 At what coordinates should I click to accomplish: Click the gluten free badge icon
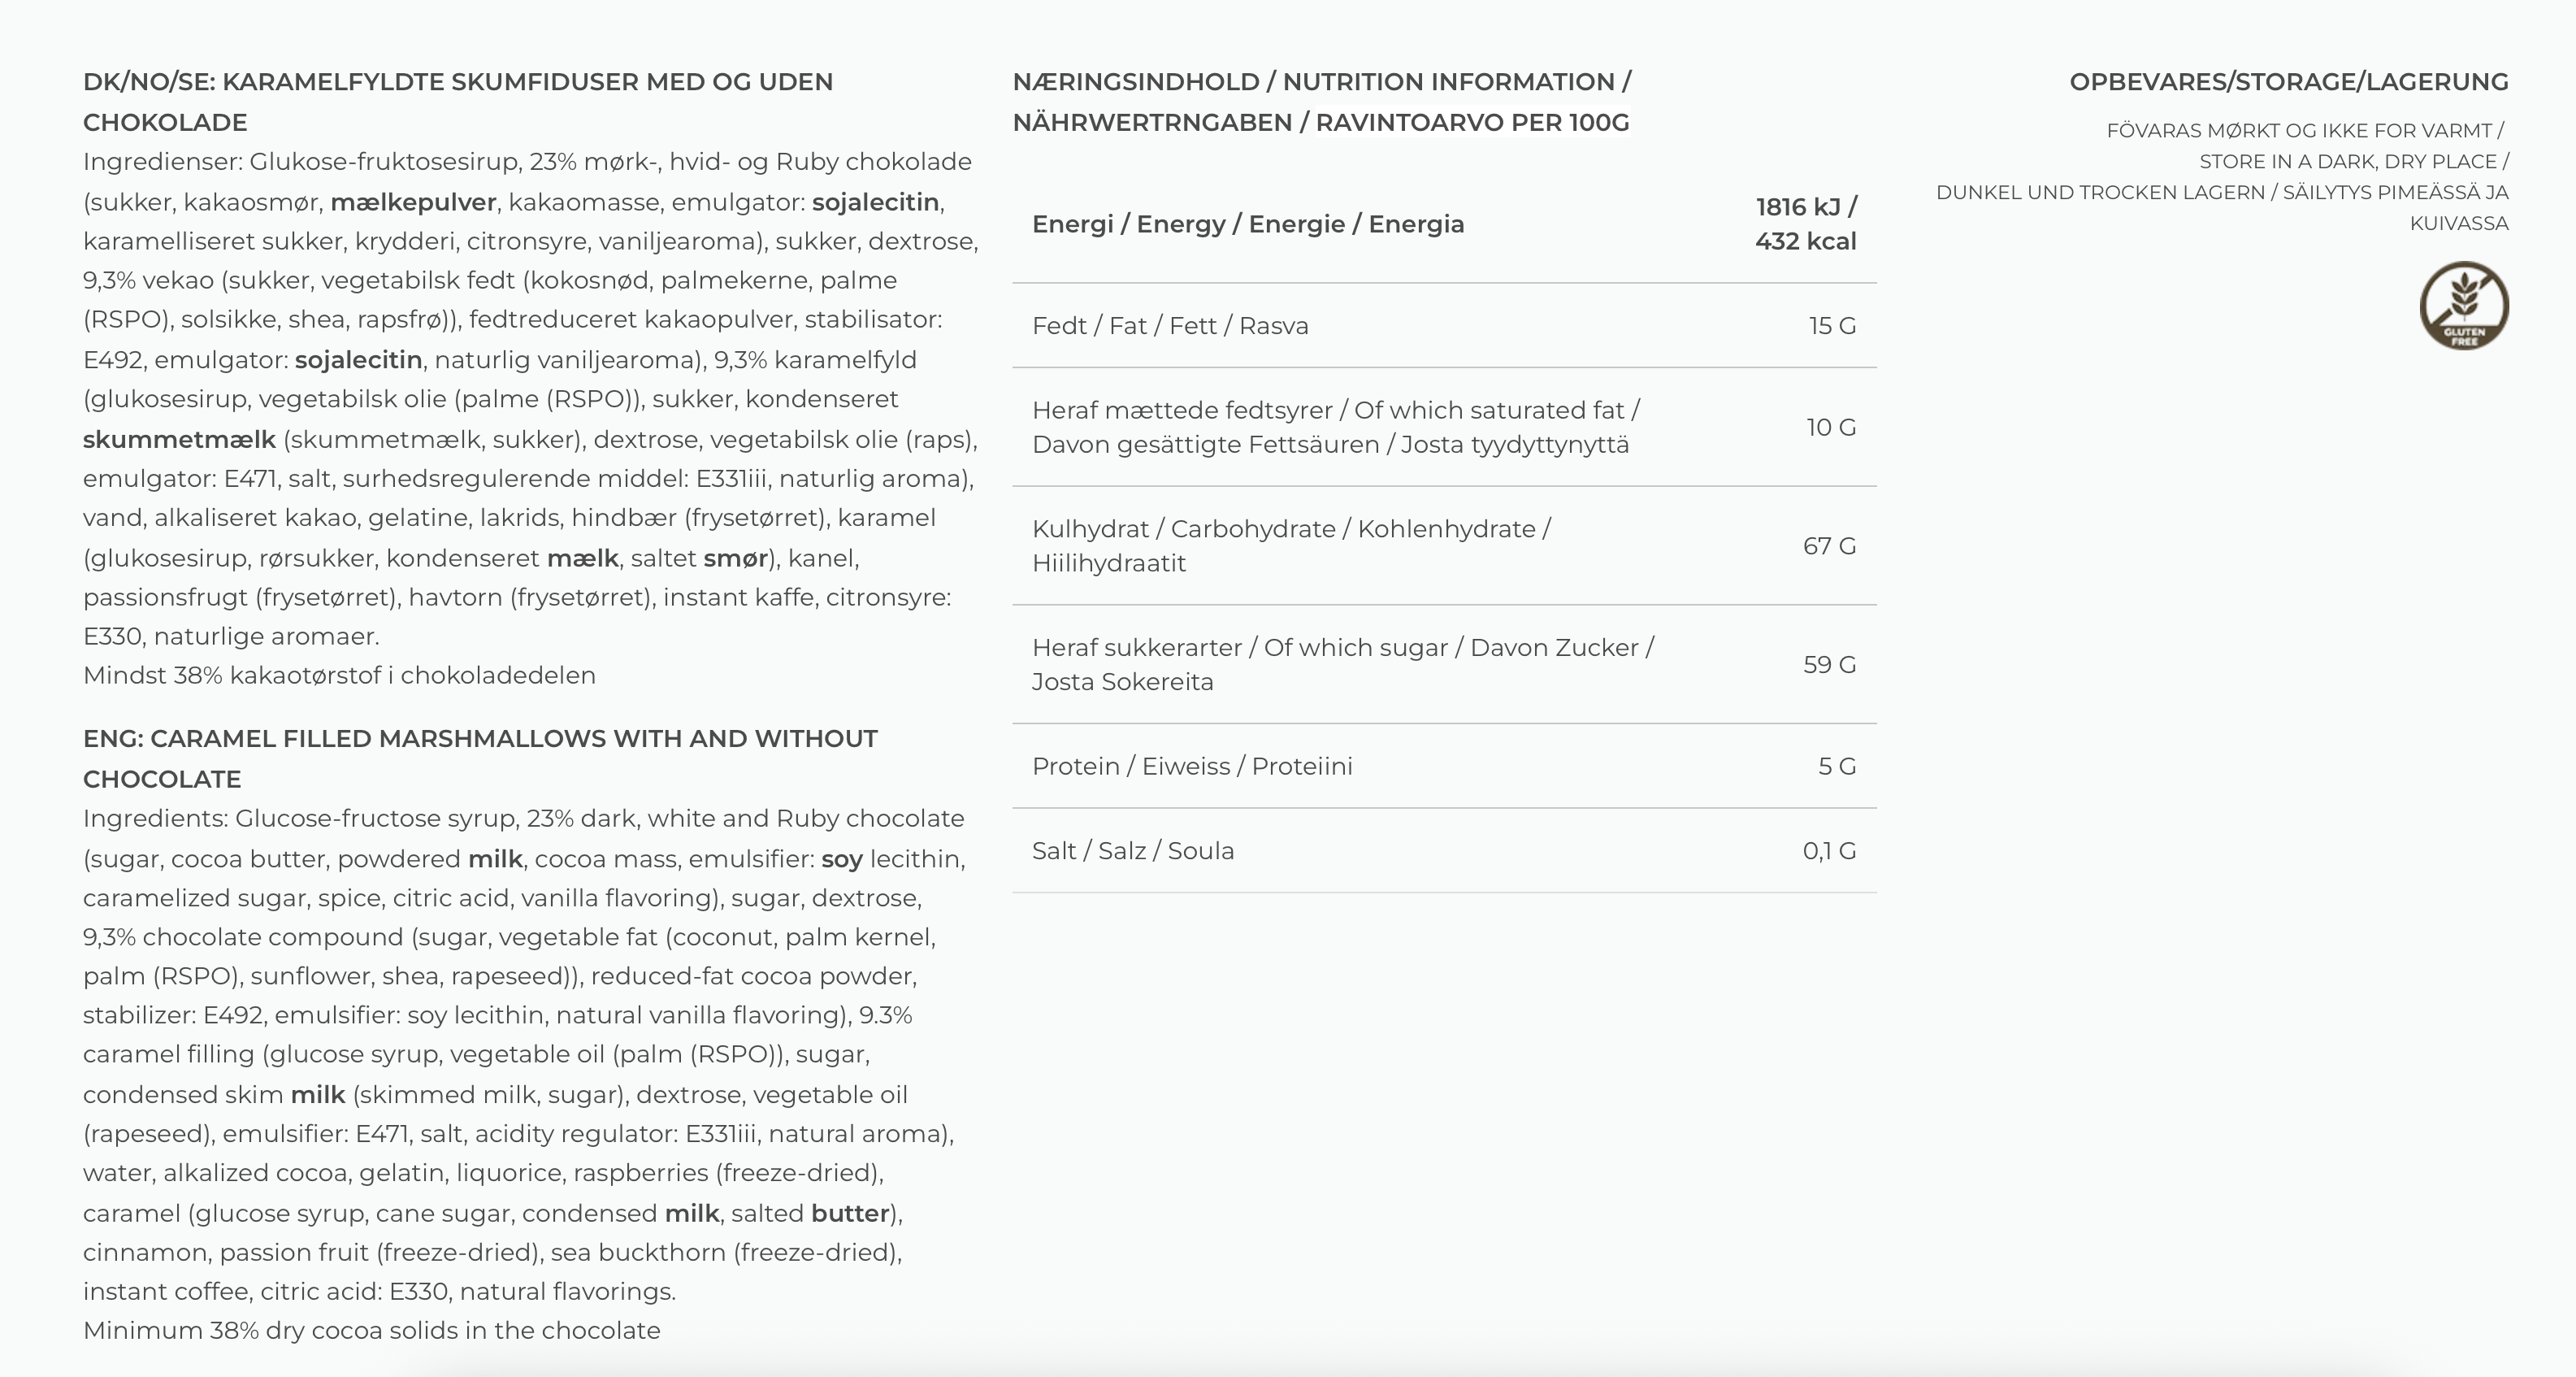[x=2463, y=306]
